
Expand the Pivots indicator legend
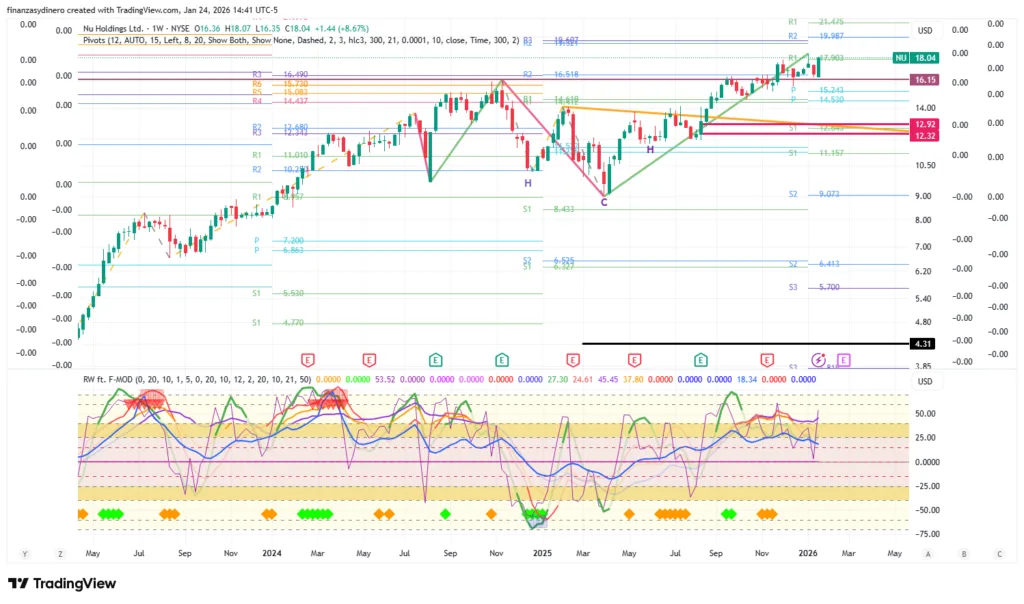point(300,41)
